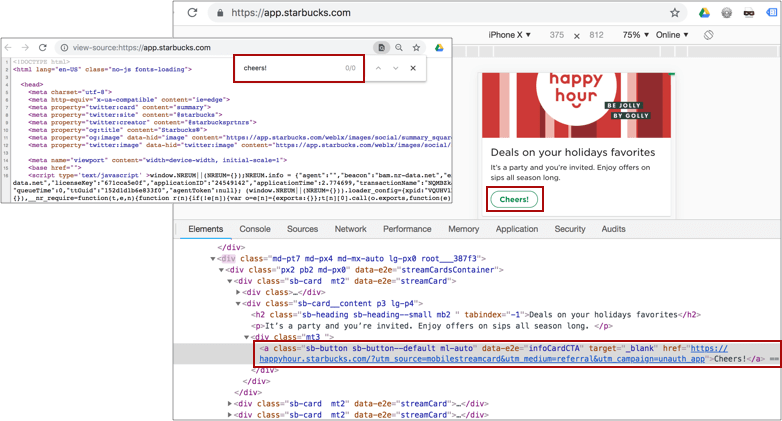This screenshot has height=421, width=782.
Task: Reload the view-source window
Action: tap(42, 48)
